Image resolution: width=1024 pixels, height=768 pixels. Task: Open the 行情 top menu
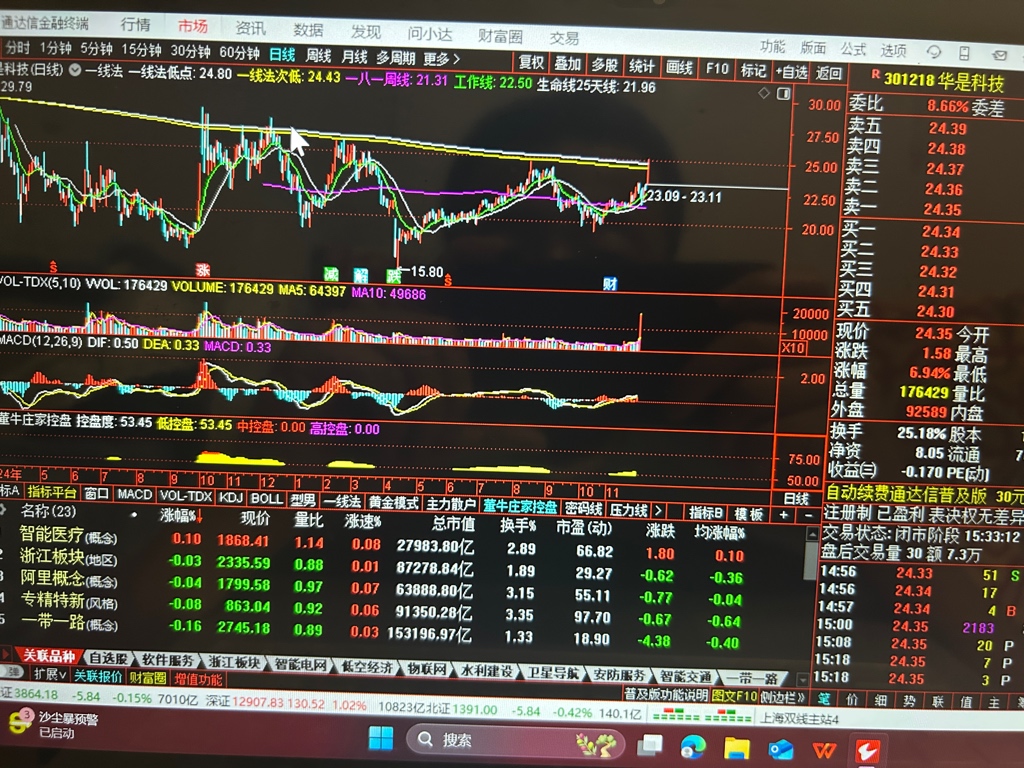[135, 25]
